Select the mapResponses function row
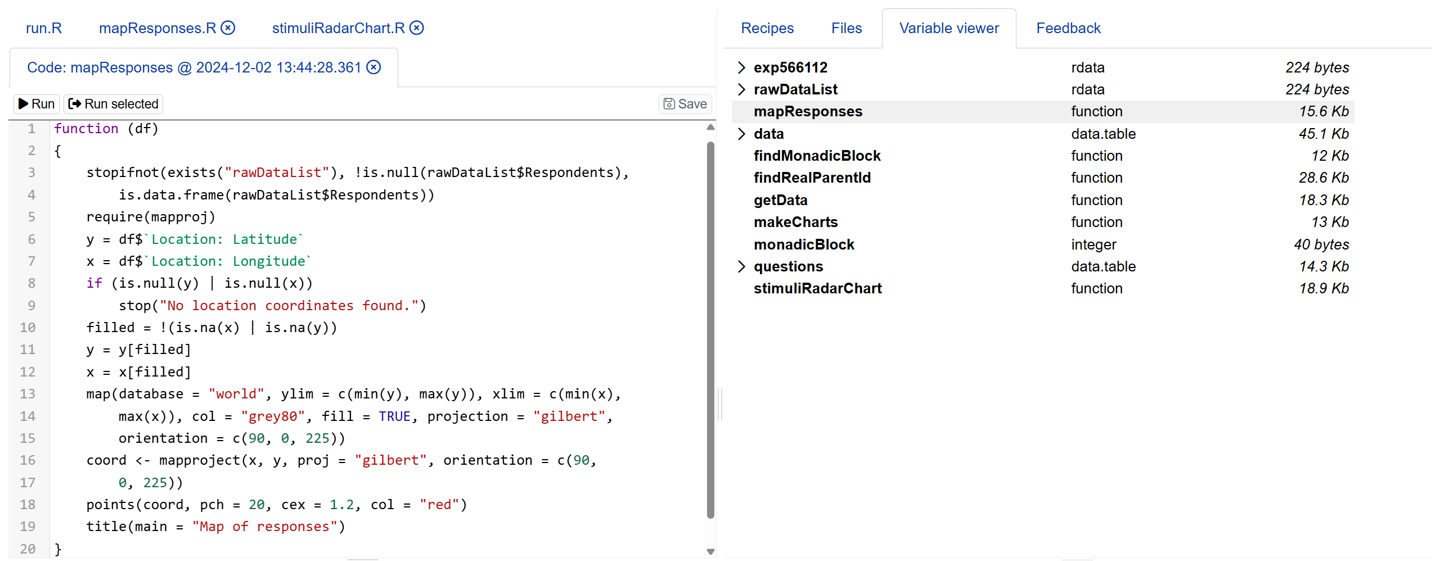This screenshot has height=561, width=1440. click(1043, 112)
